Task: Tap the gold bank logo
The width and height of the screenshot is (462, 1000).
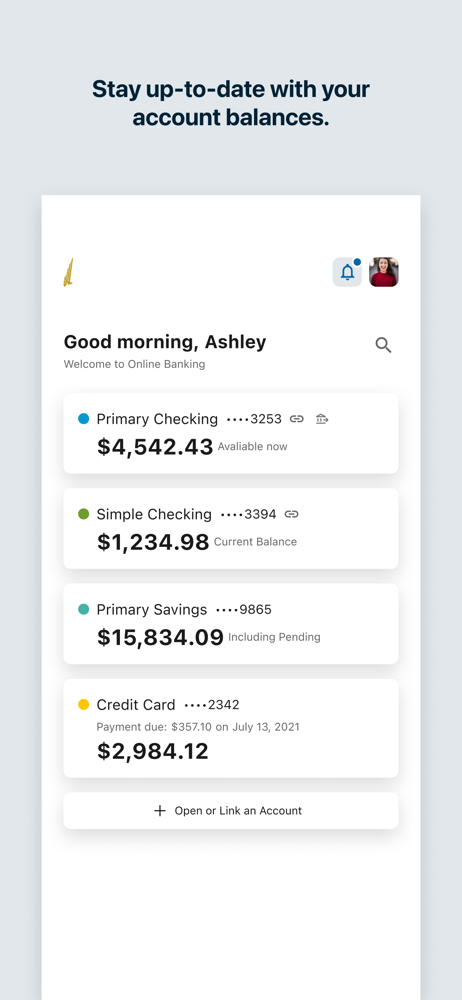Action: pyautogui.click(x=68, y=272)
